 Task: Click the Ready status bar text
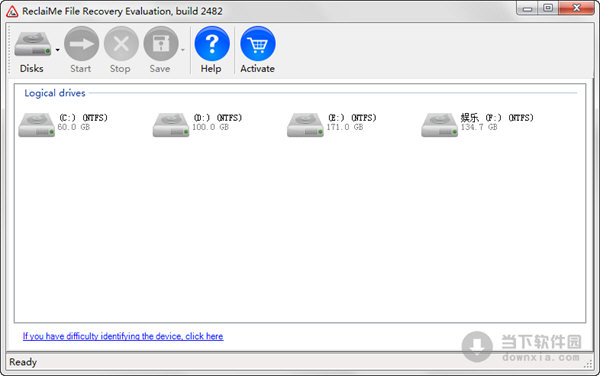[23, 362]
